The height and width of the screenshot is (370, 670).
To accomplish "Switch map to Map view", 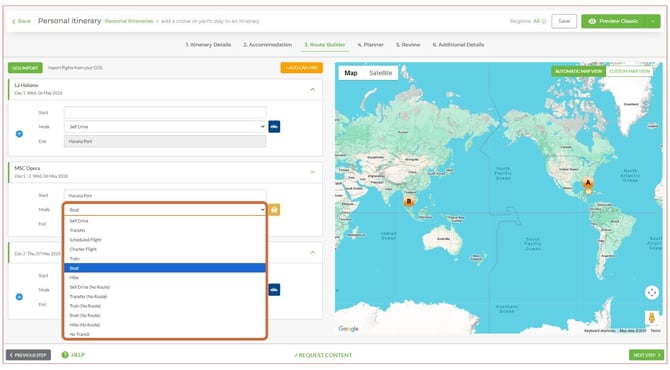I will 351,73.
